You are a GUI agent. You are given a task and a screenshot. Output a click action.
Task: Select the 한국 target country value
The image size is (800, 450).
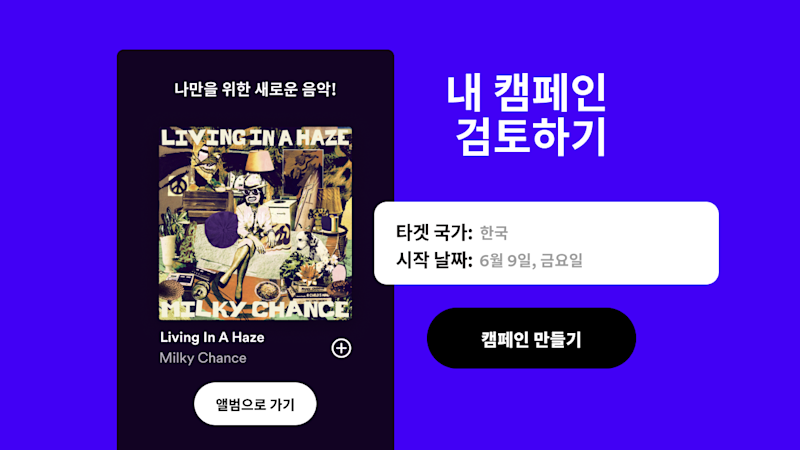(x=494, y=233)
